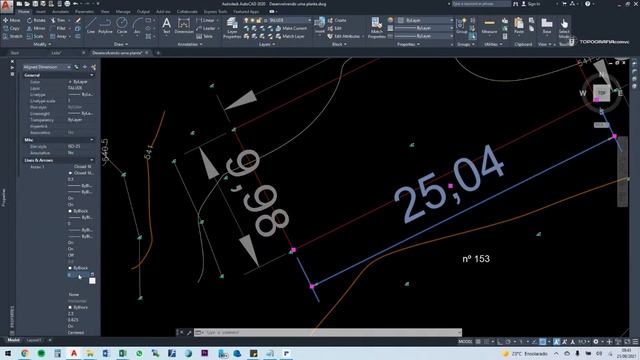This screenshot has height=360, width=640.
Task: Switch to the Home ribbon tab
Action: [x=24, y=12]
